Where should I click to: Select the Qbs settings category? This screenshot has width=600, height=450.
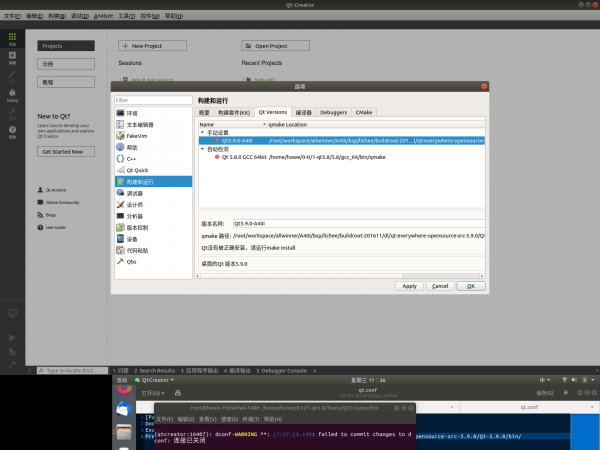[132, 262]
